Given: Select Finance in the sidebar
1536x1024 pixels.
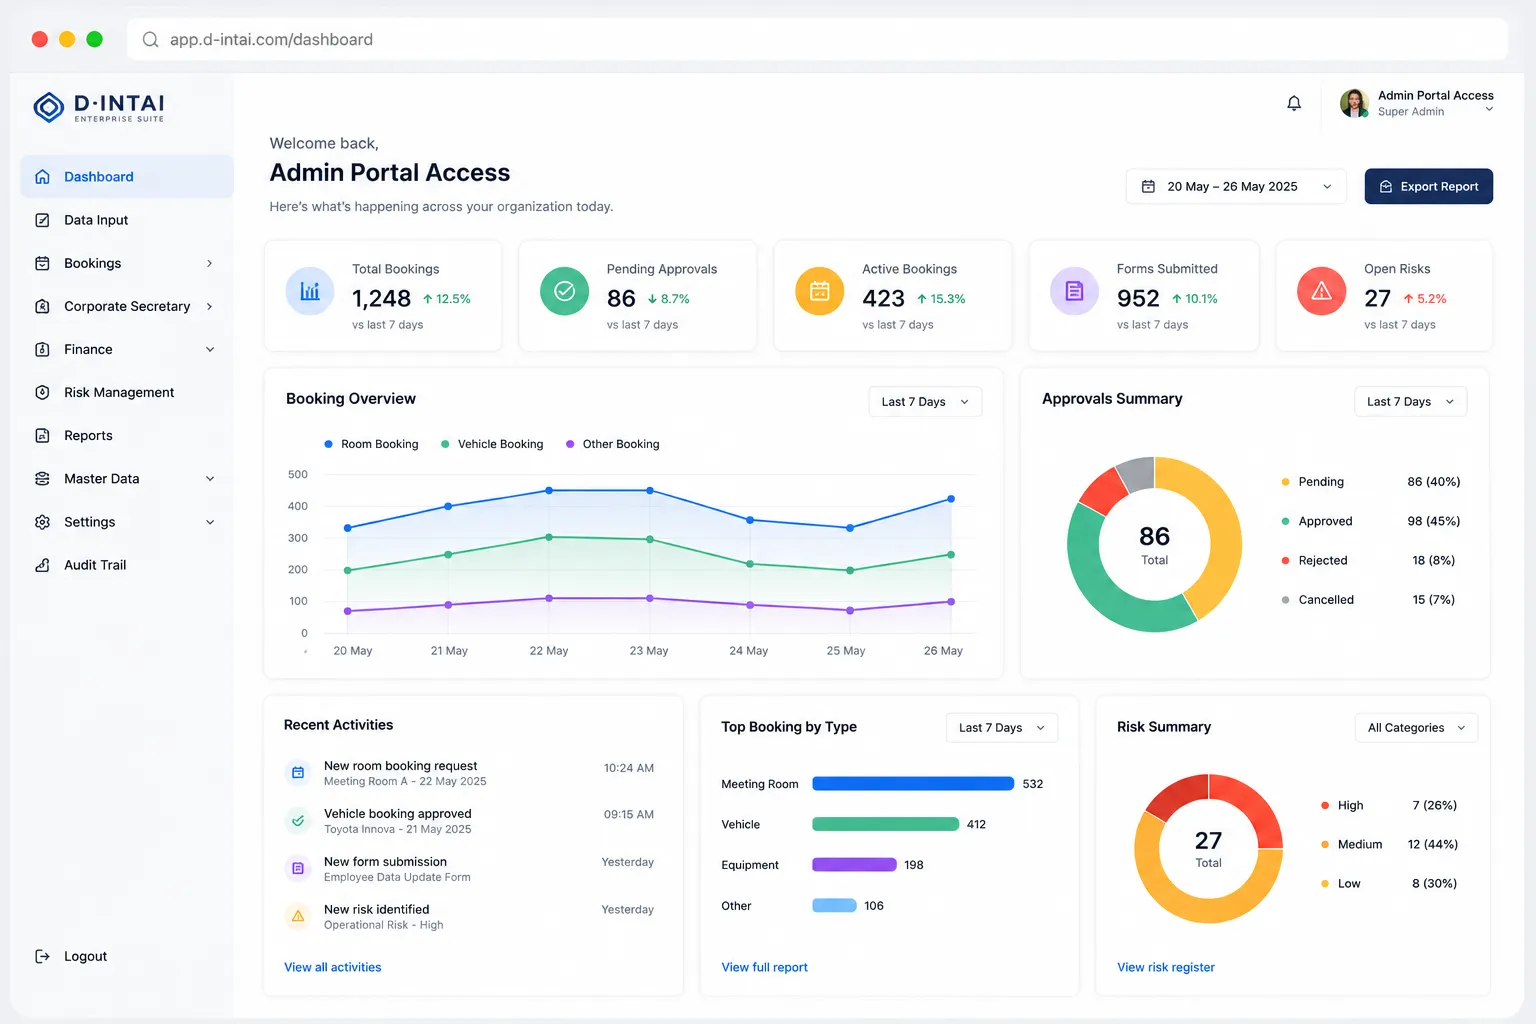Looking at the screenshot, I should coord(127,349).
